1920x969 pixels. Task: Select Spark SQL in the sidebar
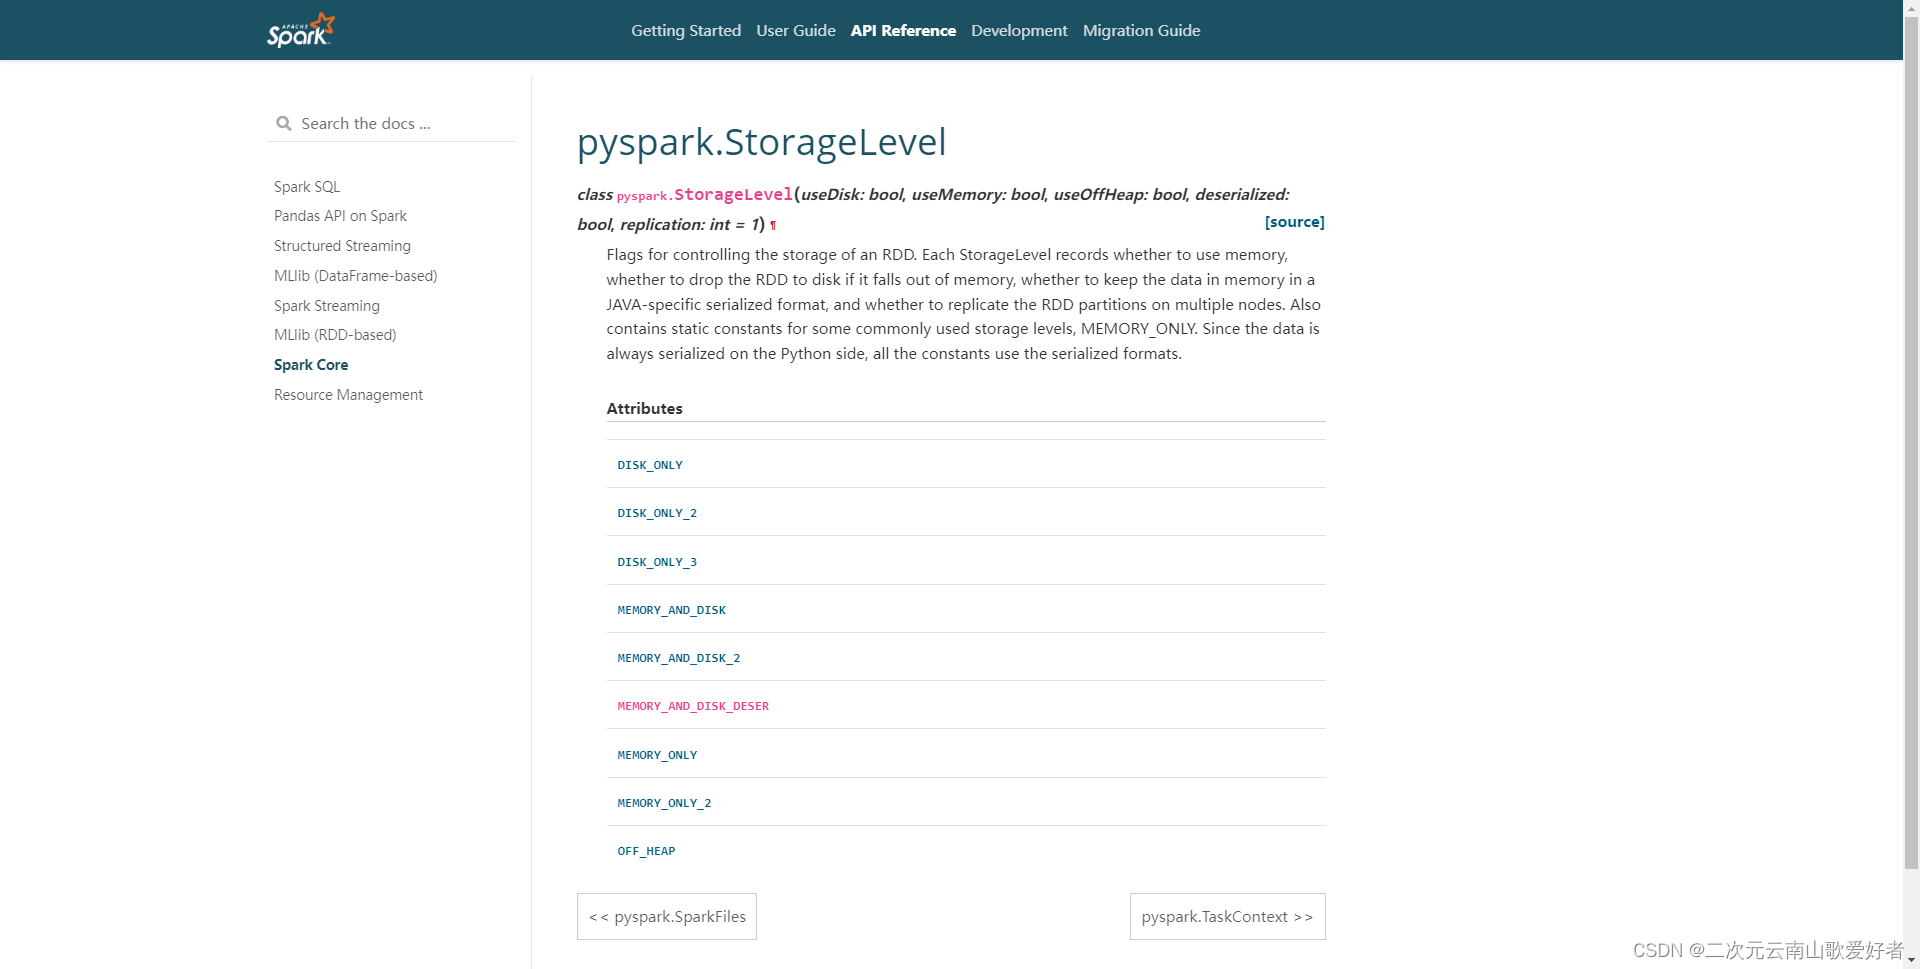click(307, 186)
